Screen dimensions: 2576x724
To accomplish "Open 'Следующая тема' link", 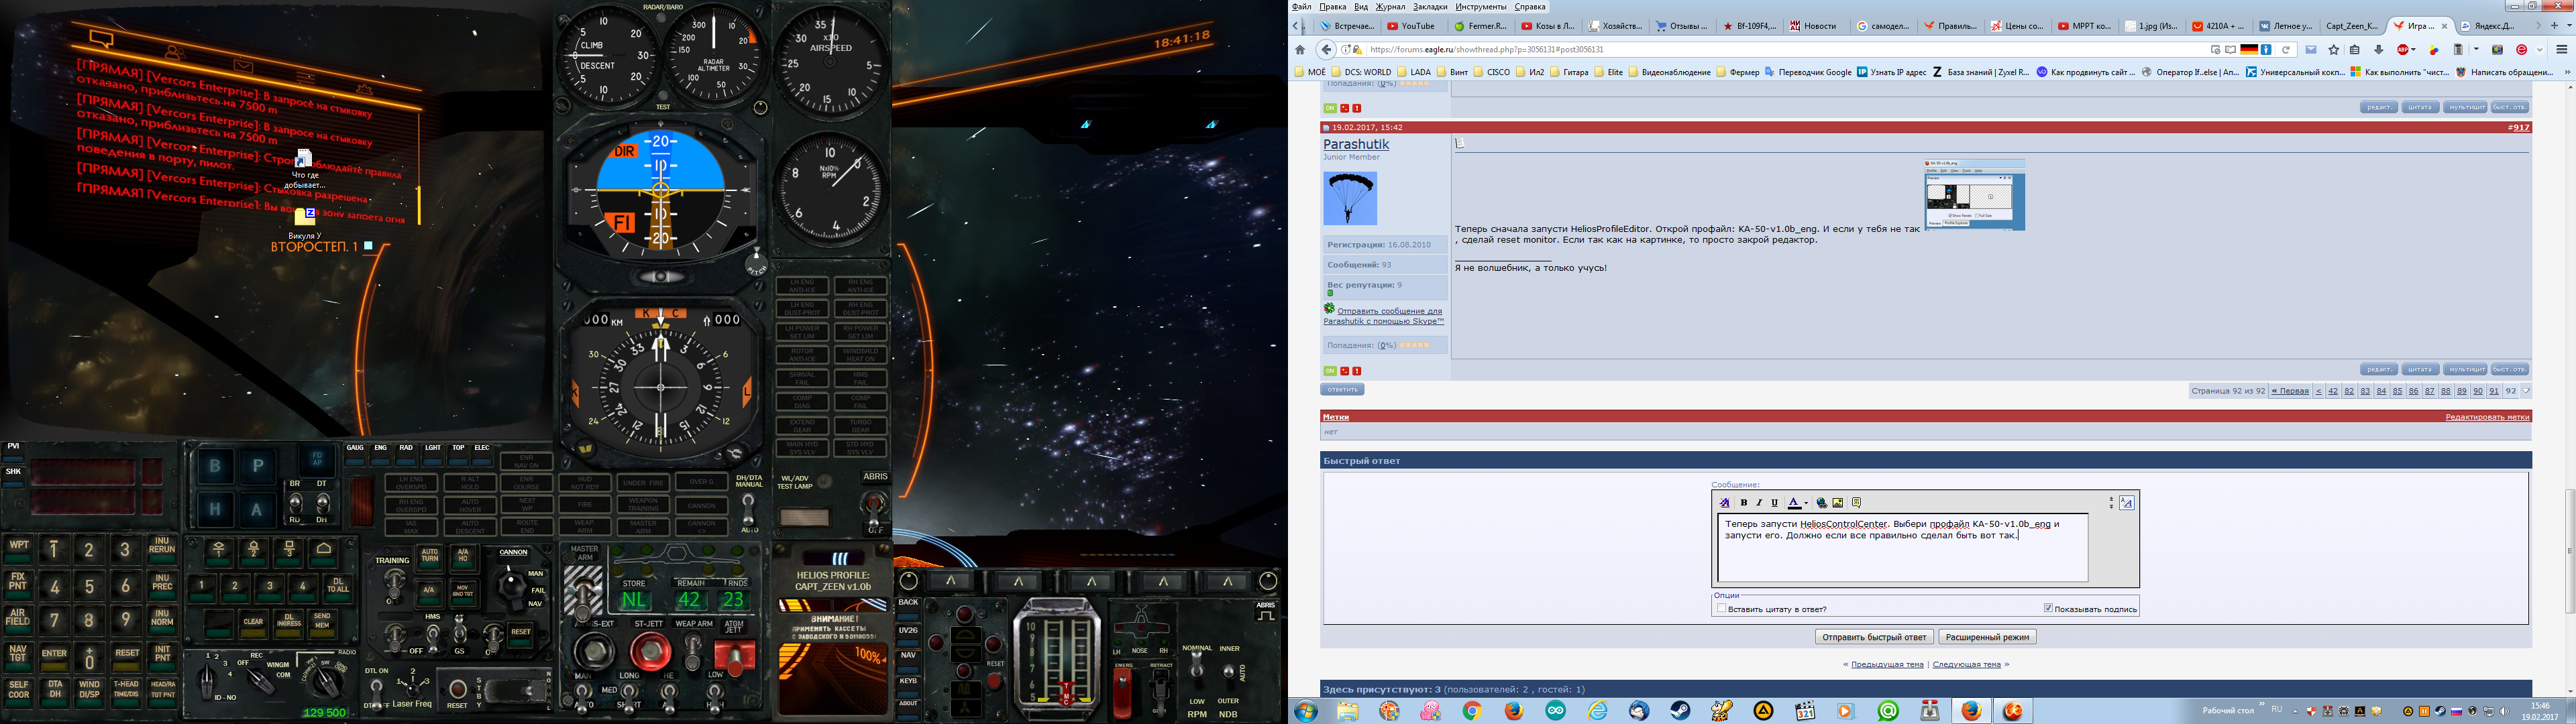I will 1966,664.
